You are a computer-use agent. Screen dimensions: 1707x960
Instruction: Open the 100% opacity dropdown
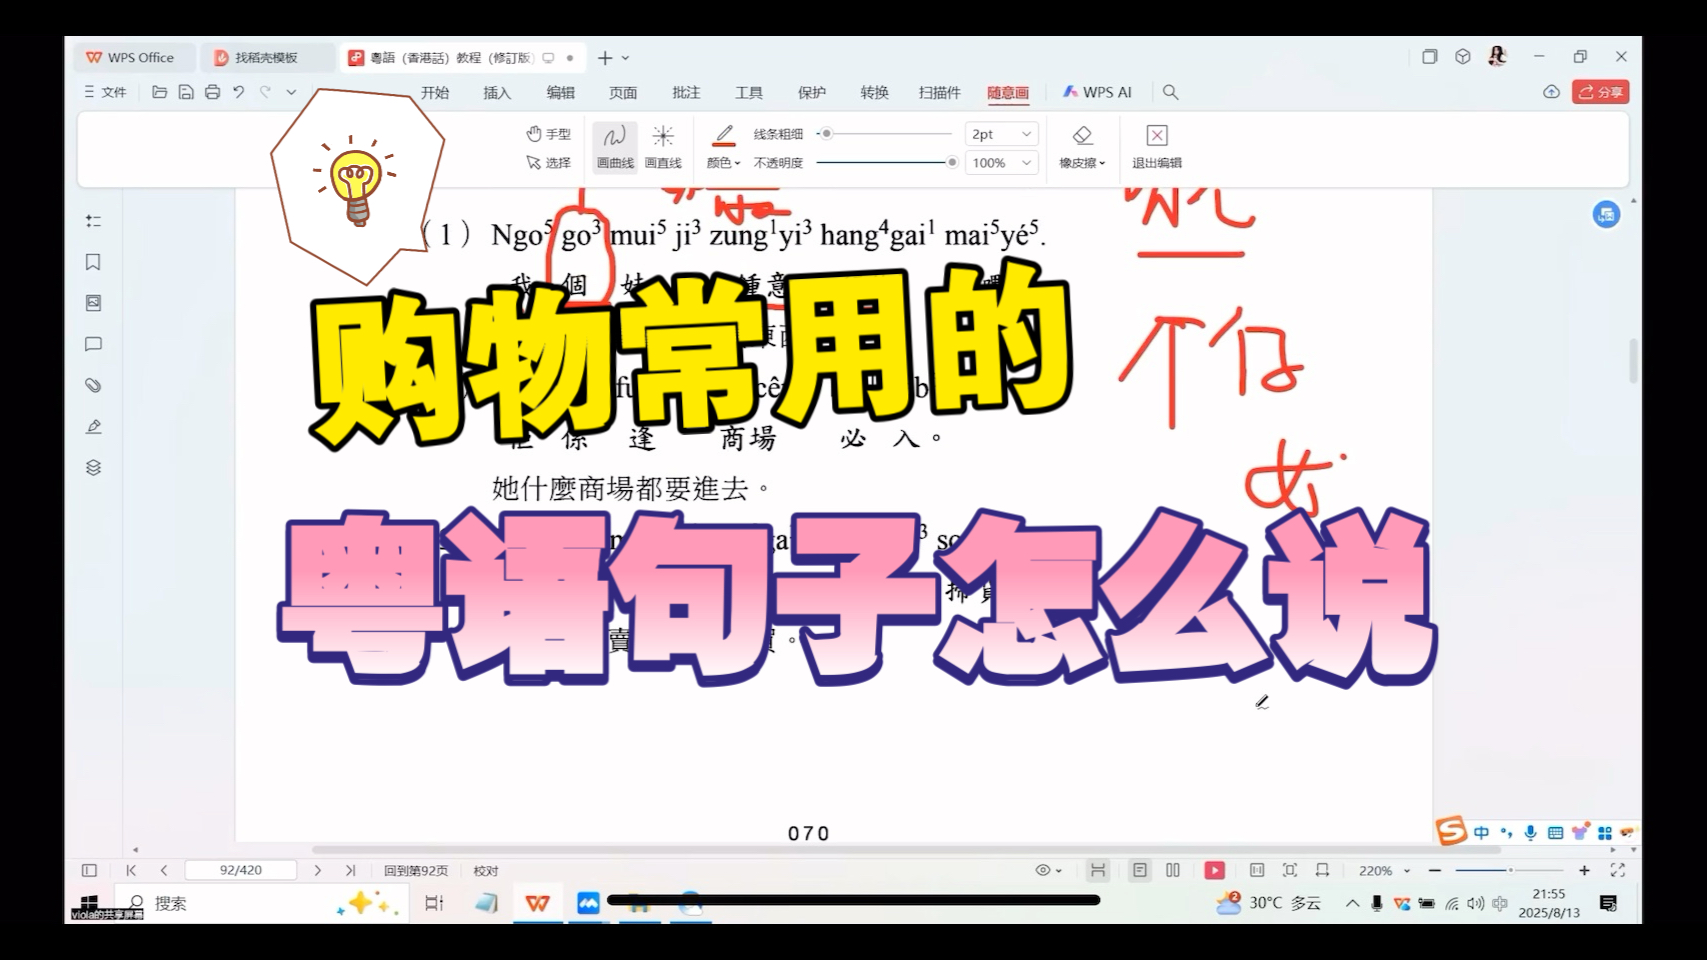(x=1002, y=162)
